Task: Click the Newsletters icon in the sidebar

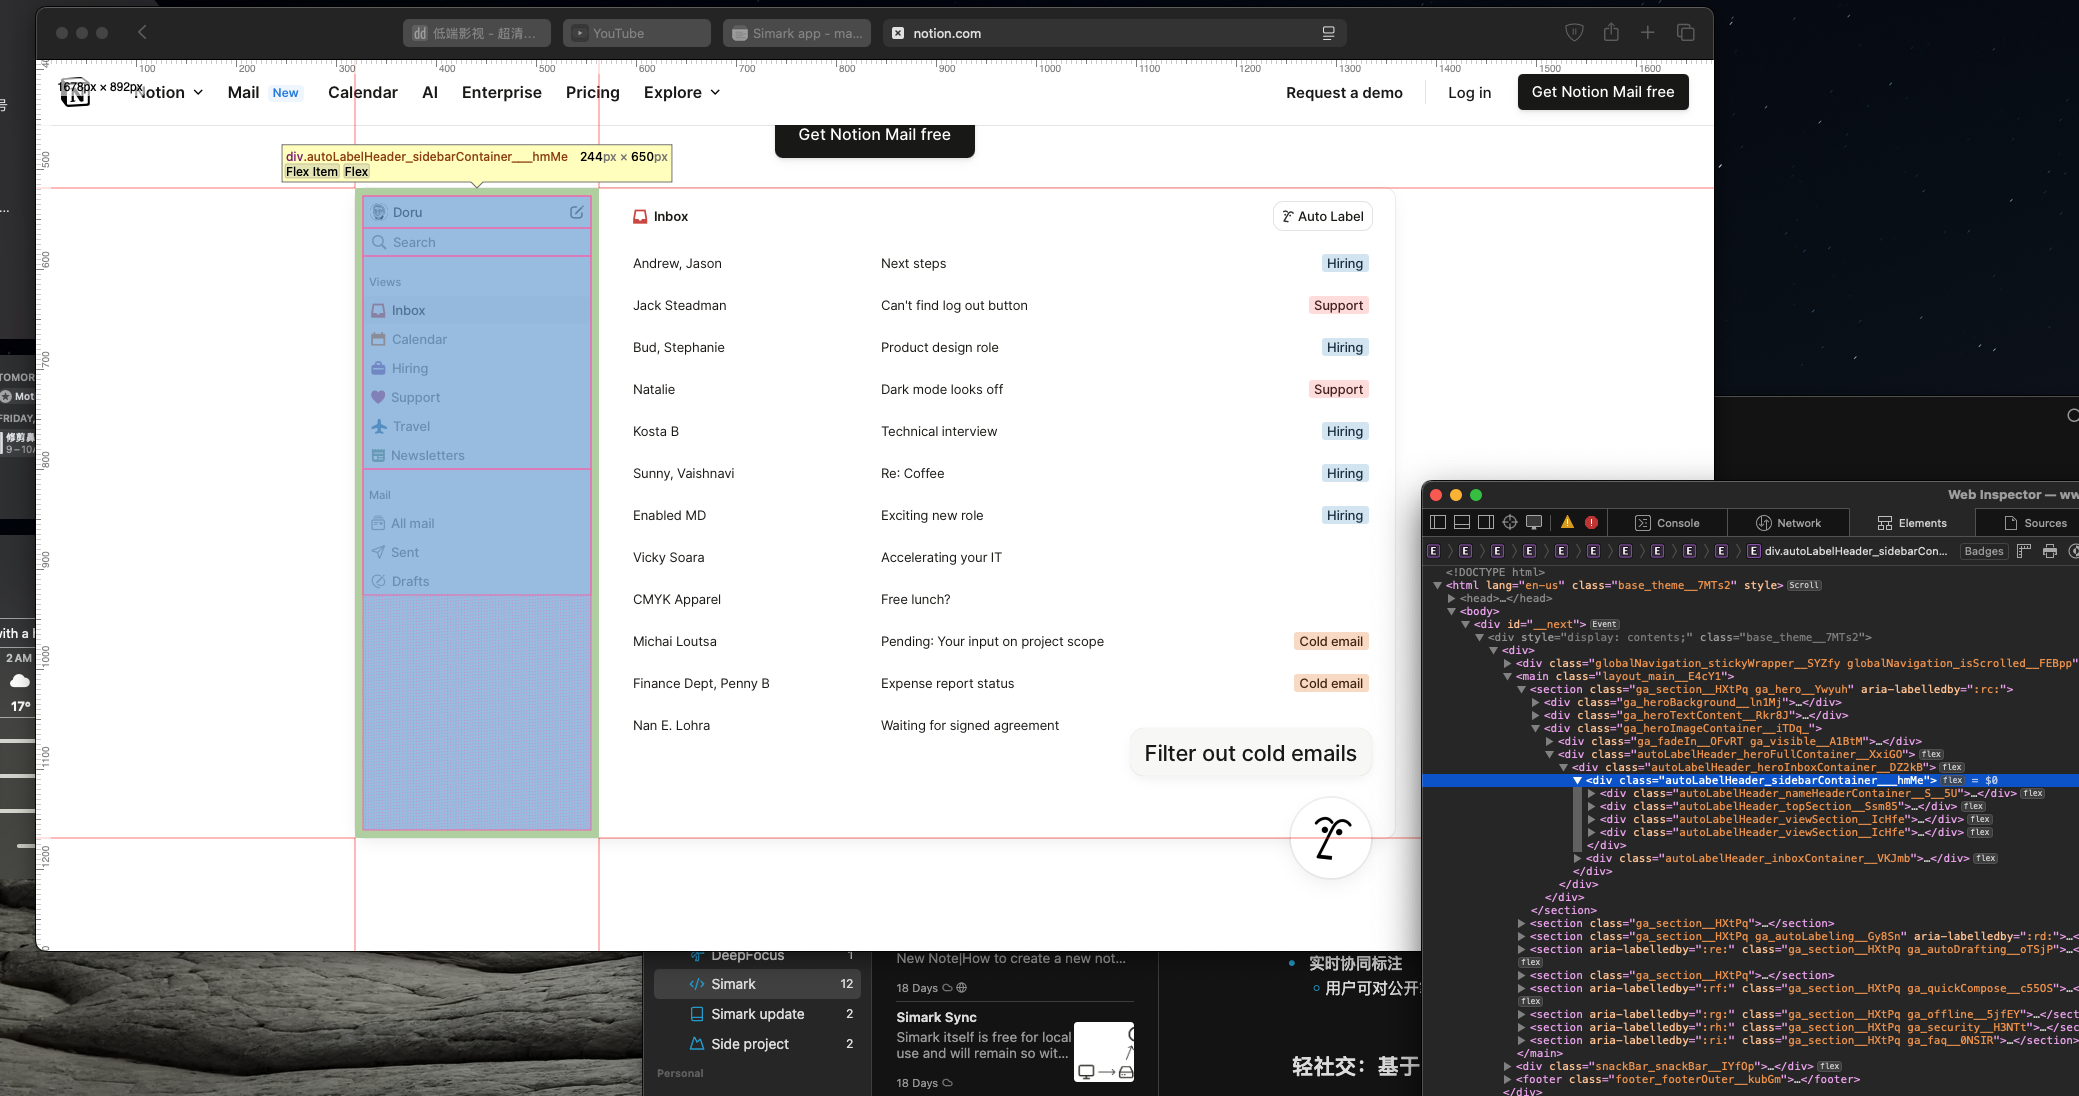Action: 378,455
